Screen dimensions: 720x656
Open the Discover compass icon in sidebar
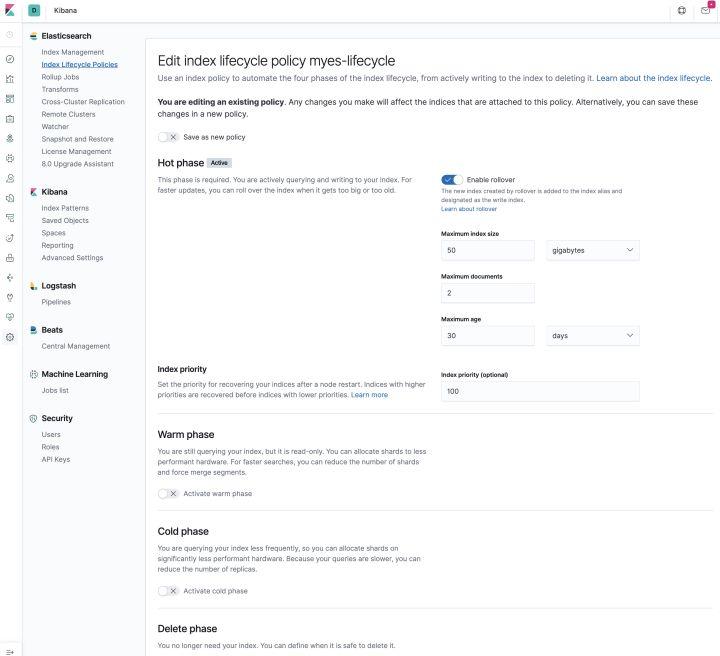coord(10,59)
